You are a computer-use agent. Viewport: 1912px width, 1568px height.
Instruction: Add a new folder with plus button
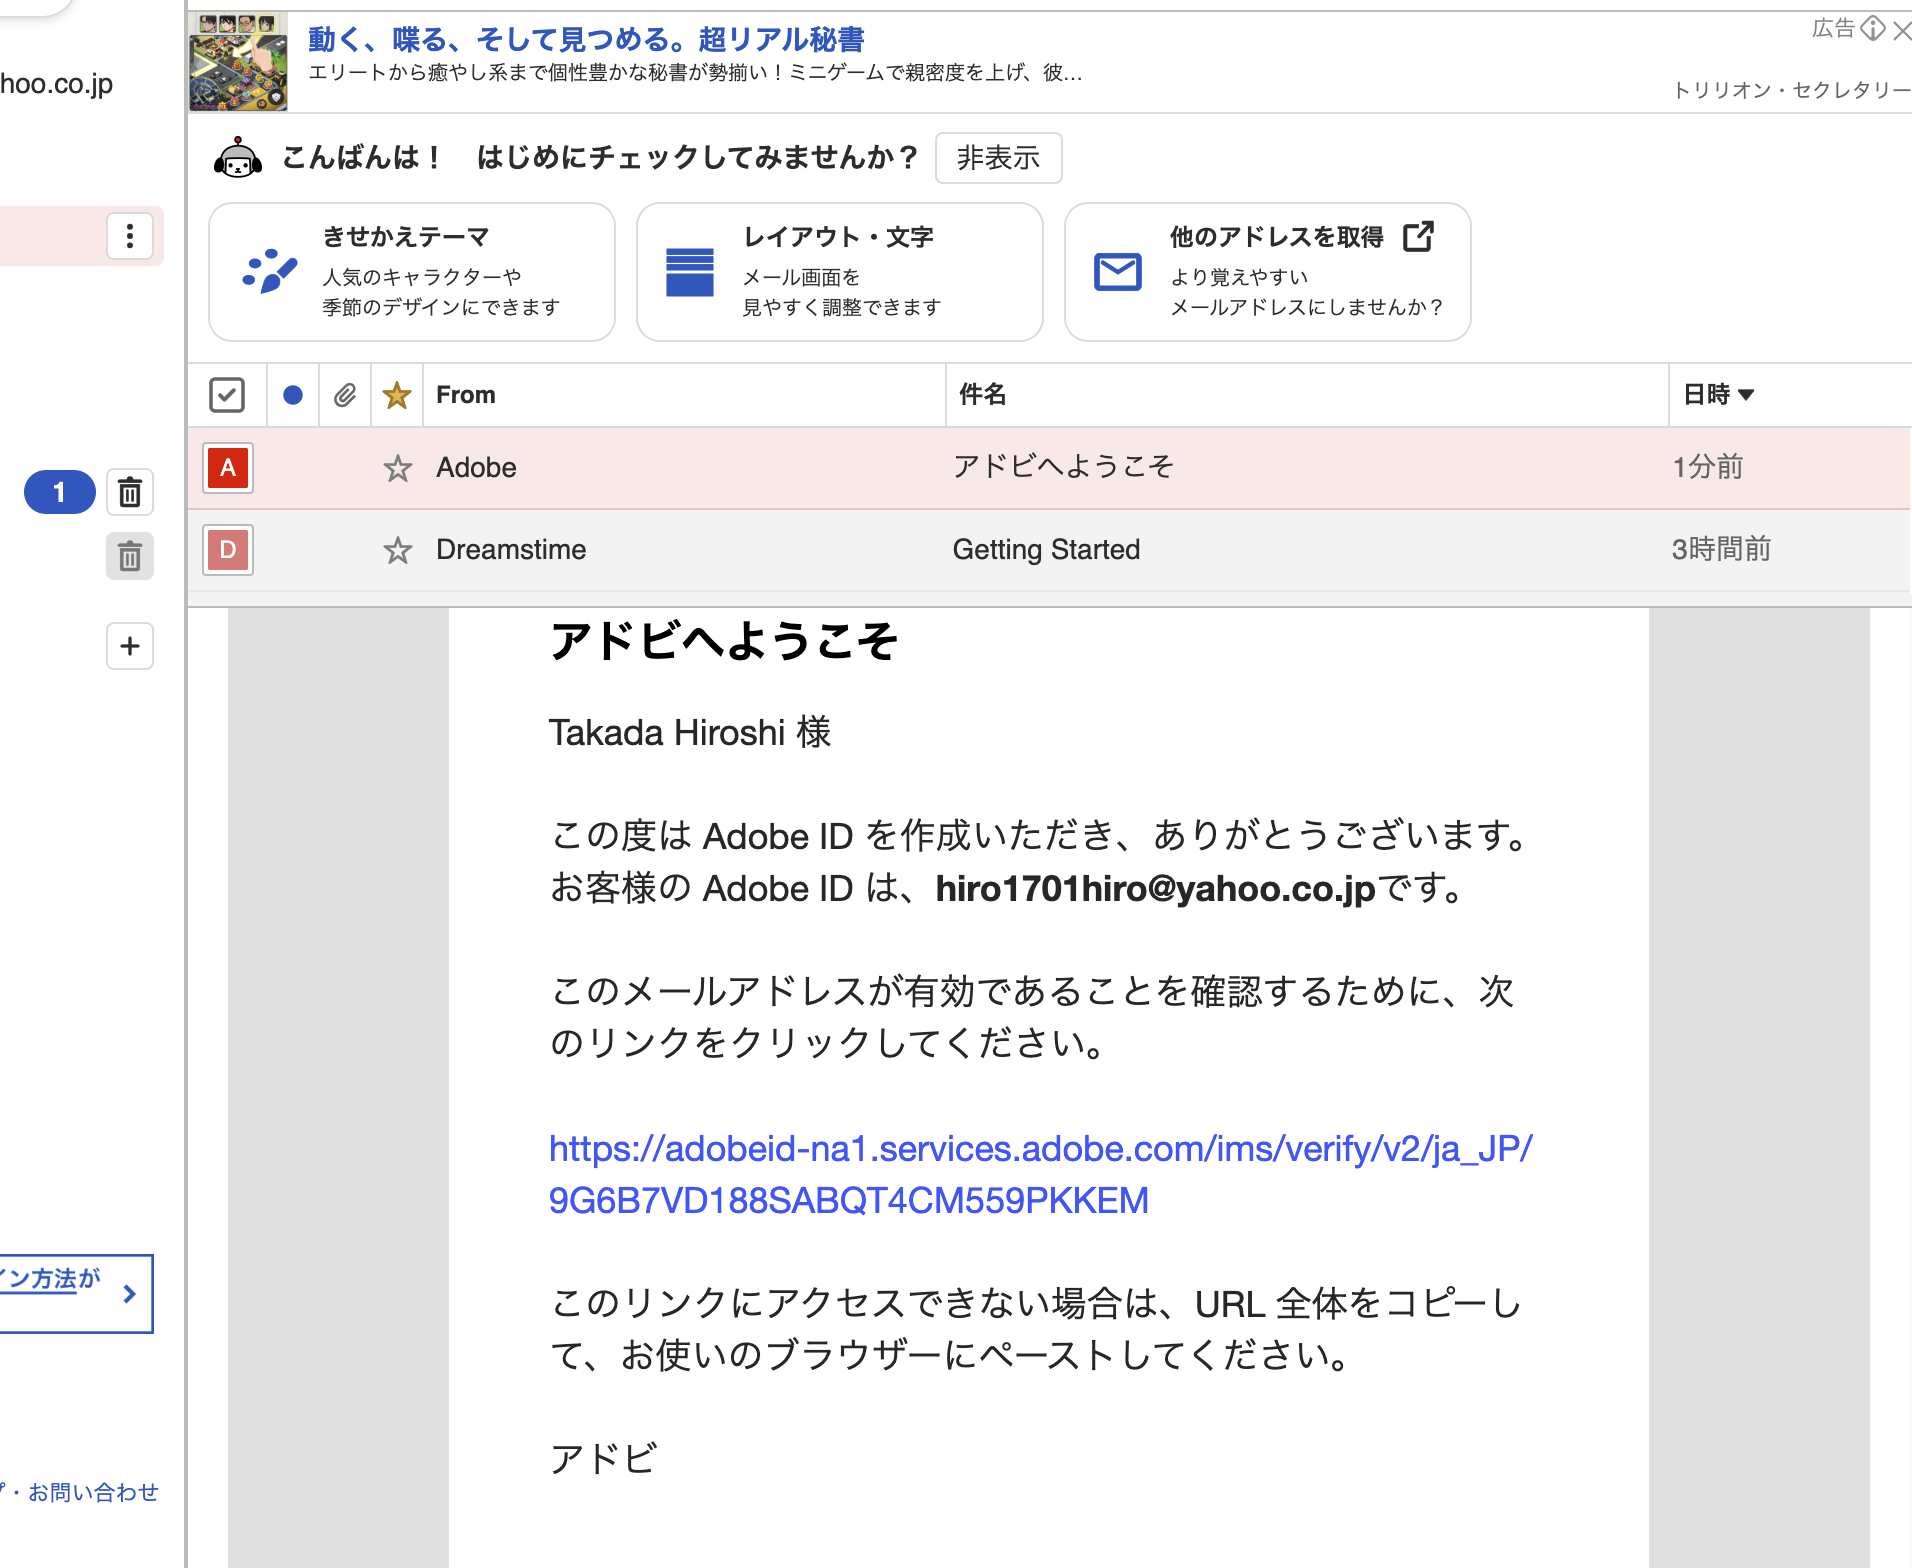tap(130, 646)
